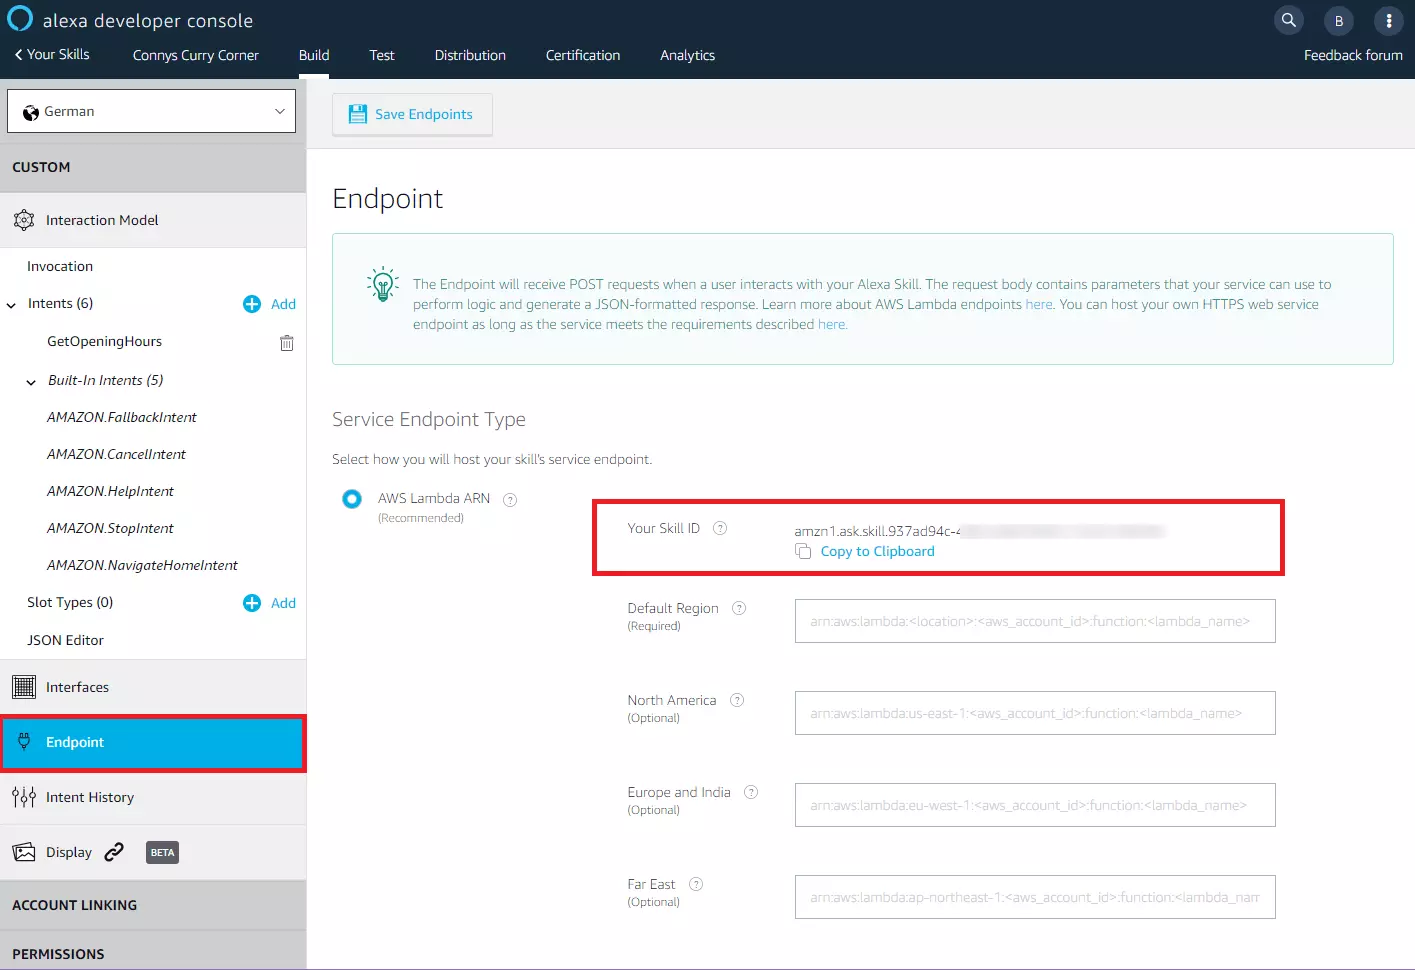This screenshot has height=970, width=1415.
Task: Click the link chain icon beside Display
Action: [x=114, y=852]
